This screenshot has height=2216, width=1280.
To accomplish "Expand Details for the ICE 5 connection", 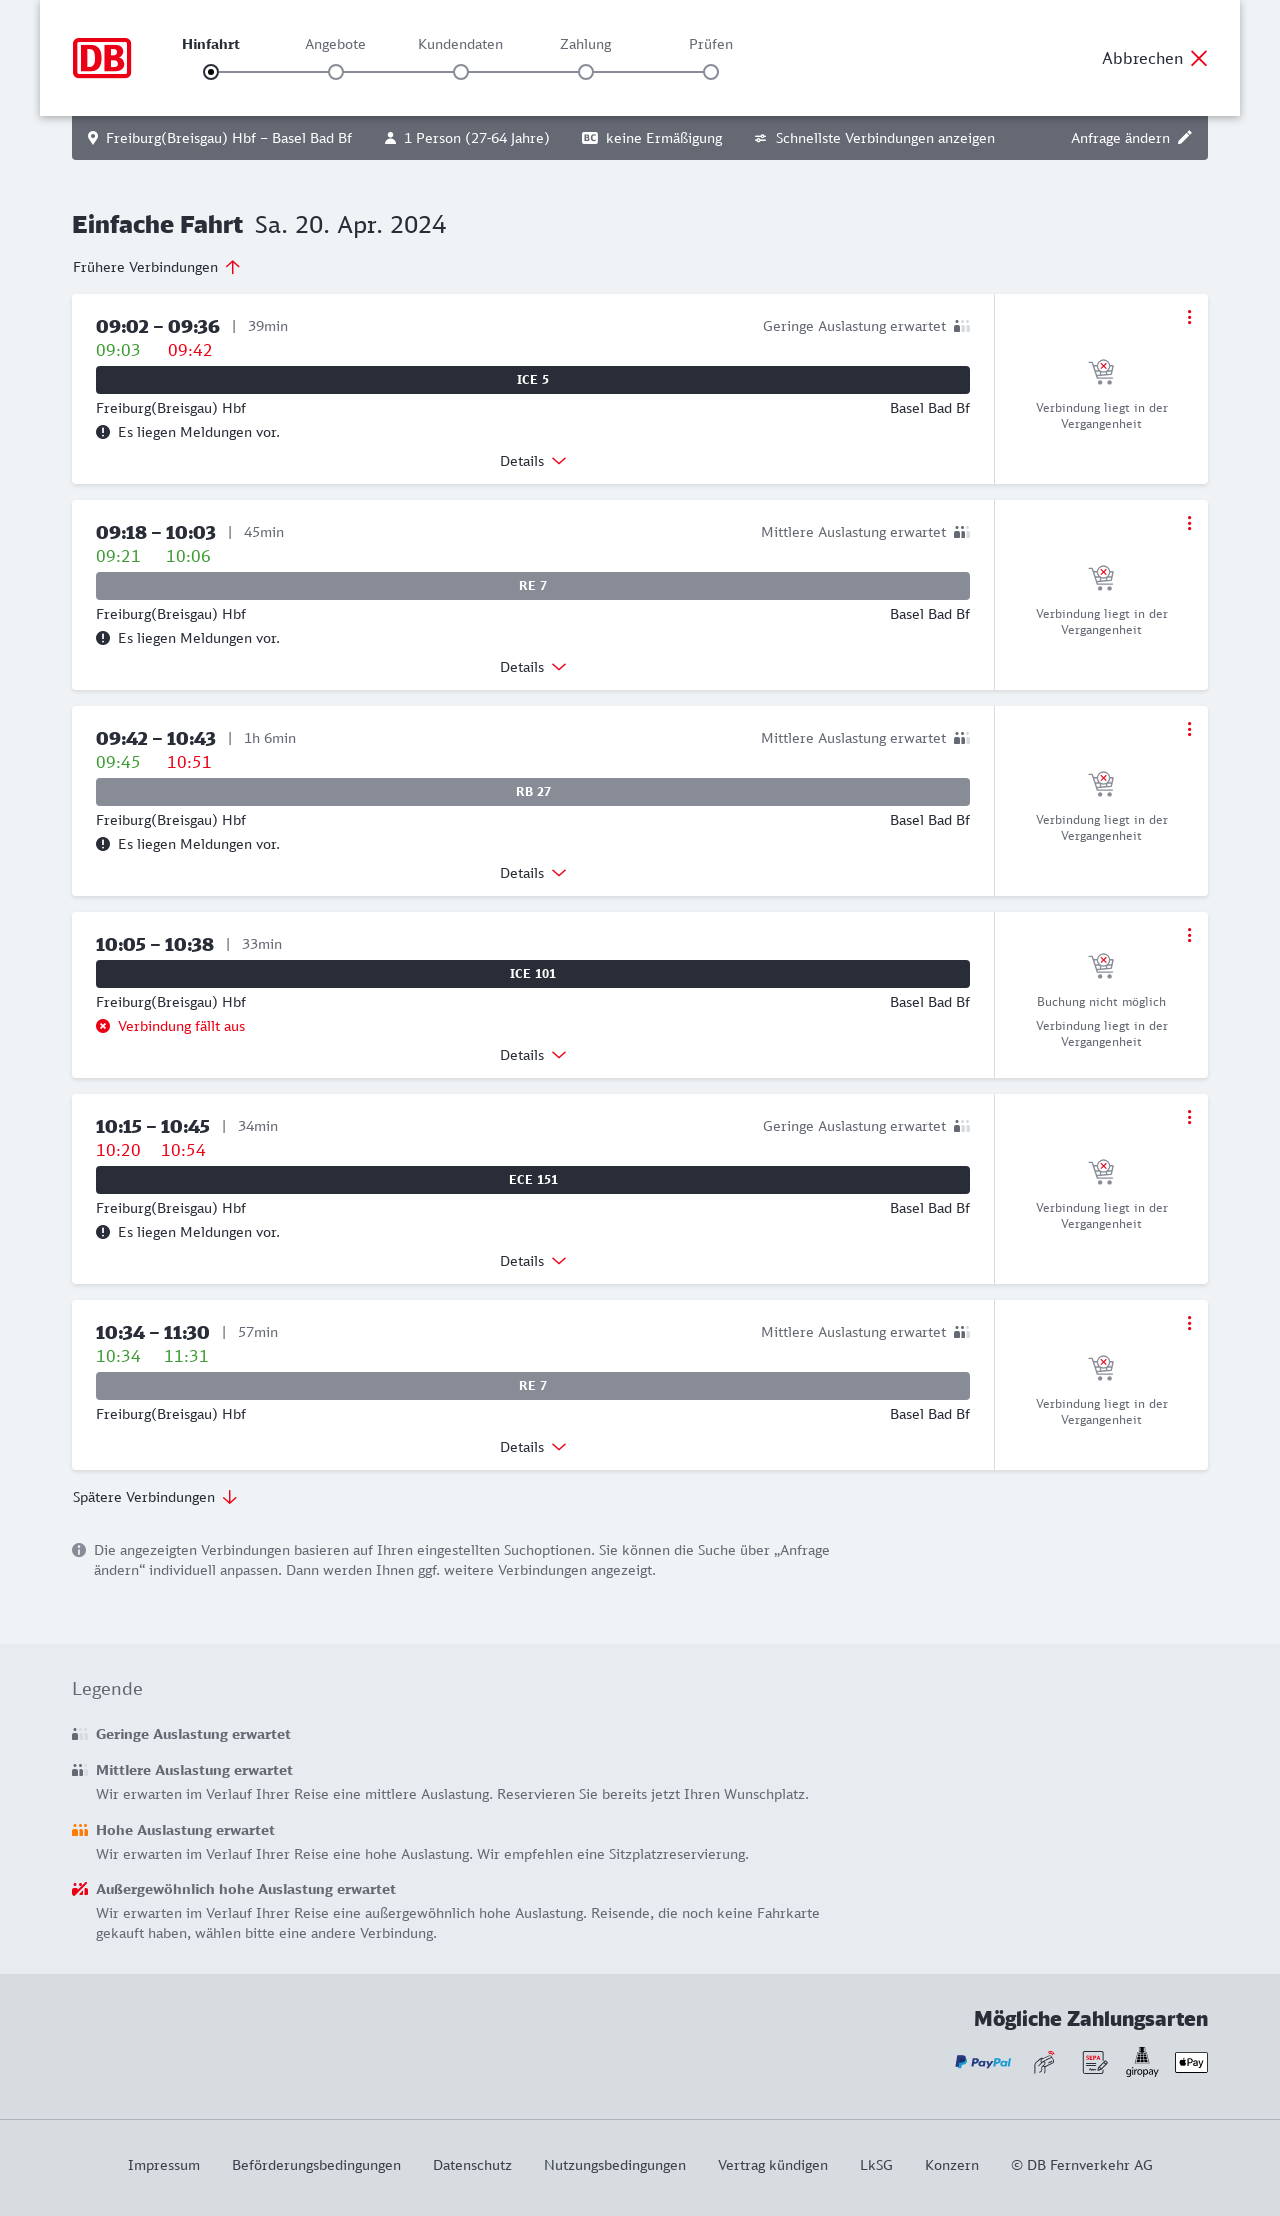I will (533, 461).
